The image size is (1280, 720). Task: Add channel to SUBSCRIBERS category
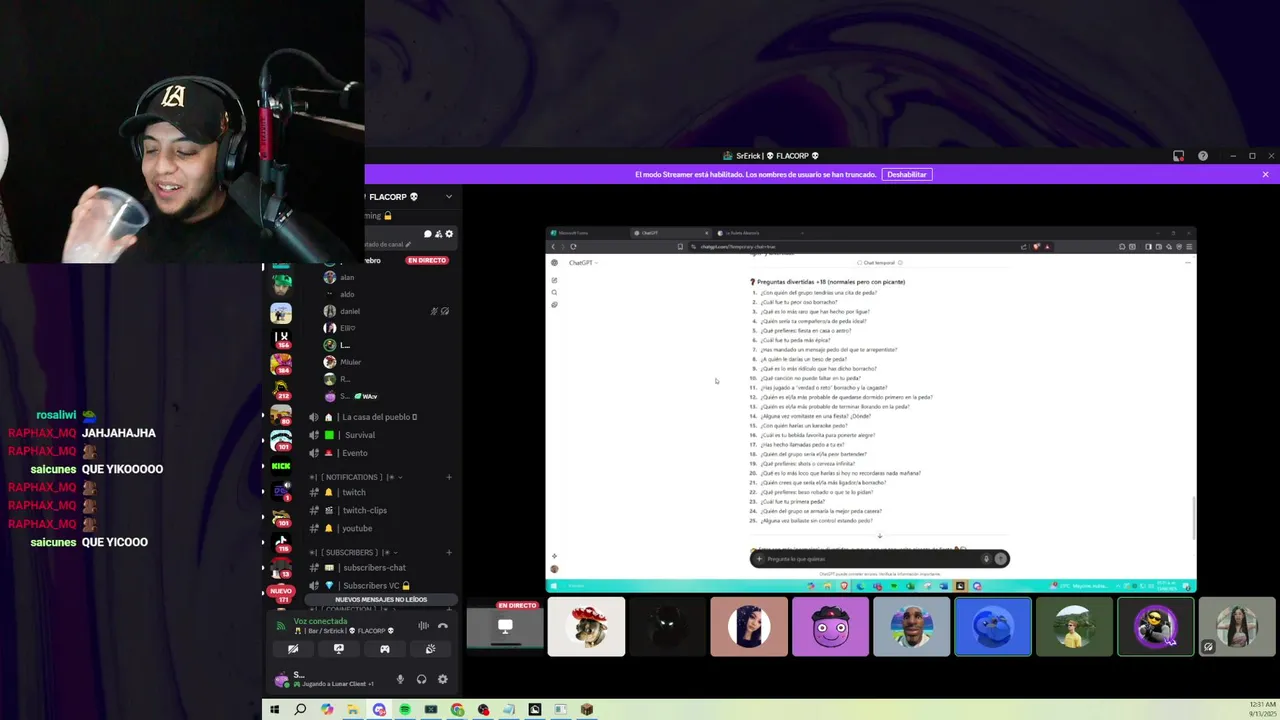click(448, 552)
